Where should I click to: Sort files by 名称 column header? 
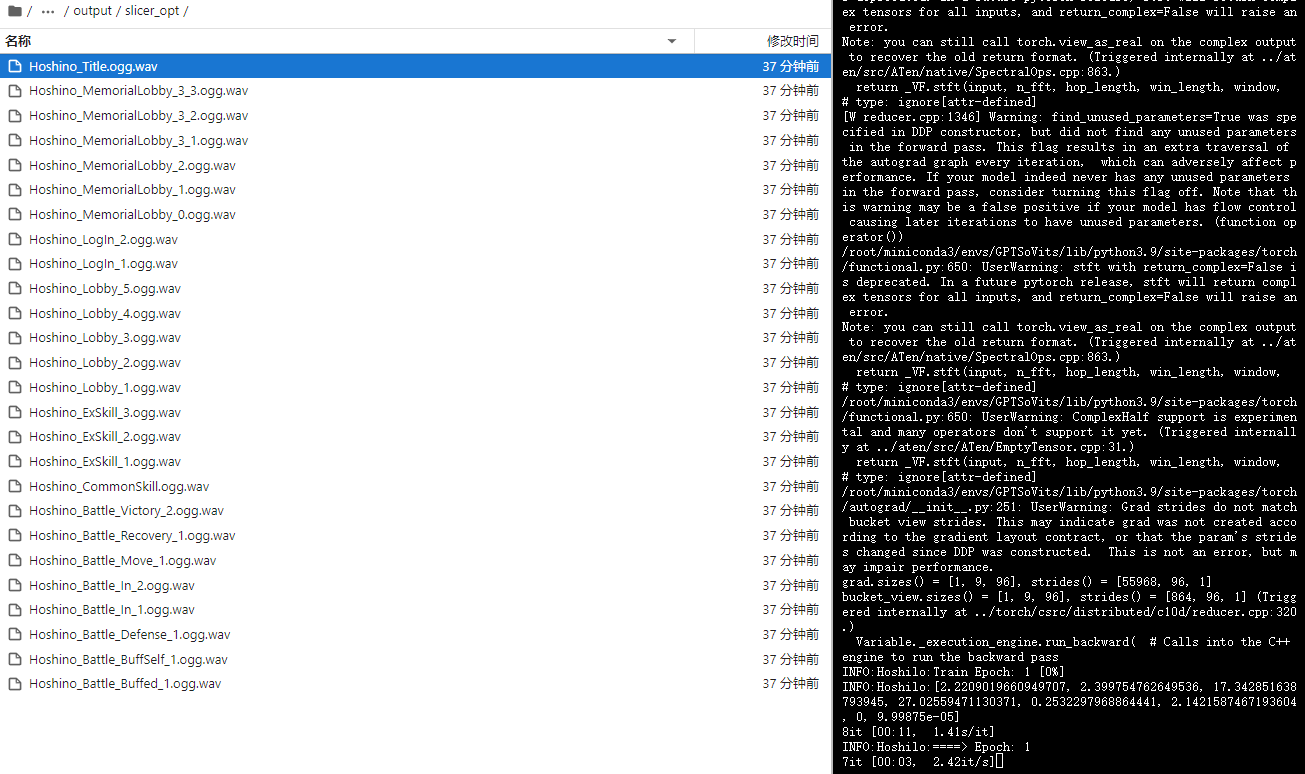[19, 41]
